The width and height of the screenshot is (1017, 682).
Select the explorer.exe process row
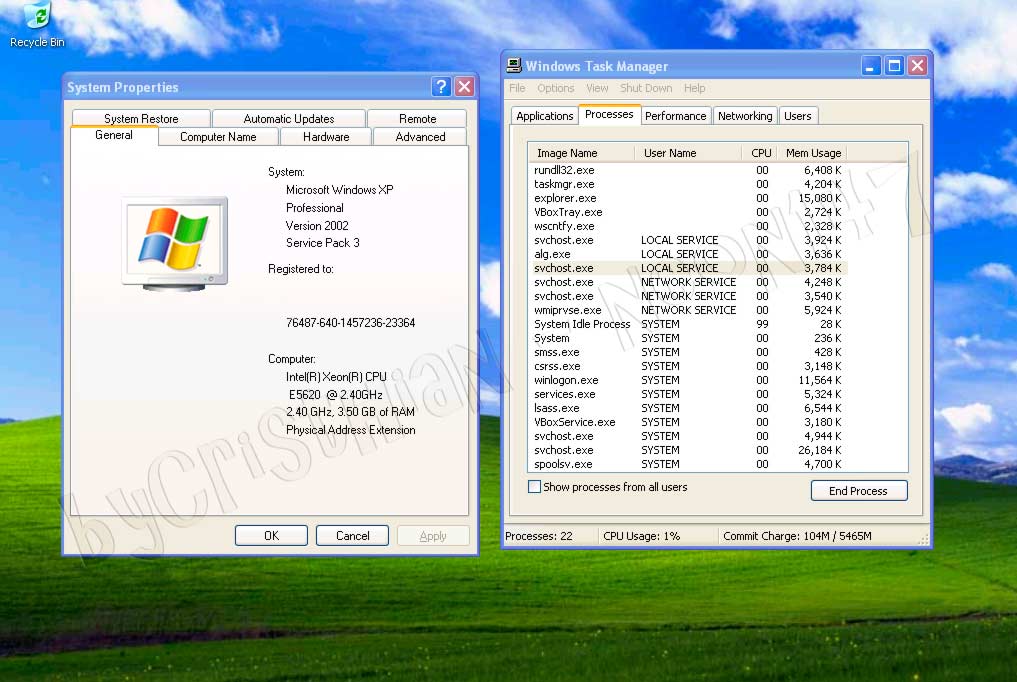688,198
